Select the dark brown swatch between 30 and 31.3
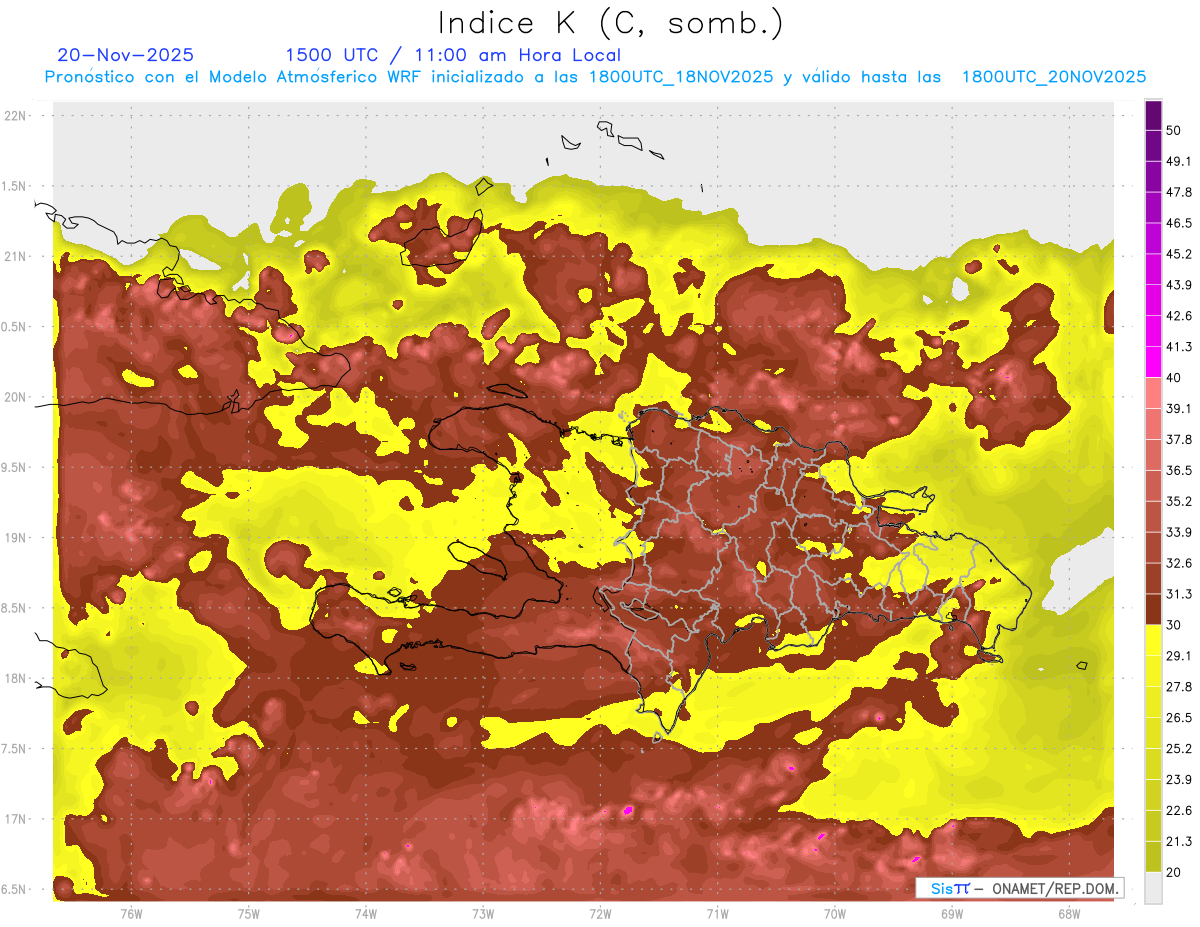This screenshot has height=927, width=1200. click(x=1154, y=610)
